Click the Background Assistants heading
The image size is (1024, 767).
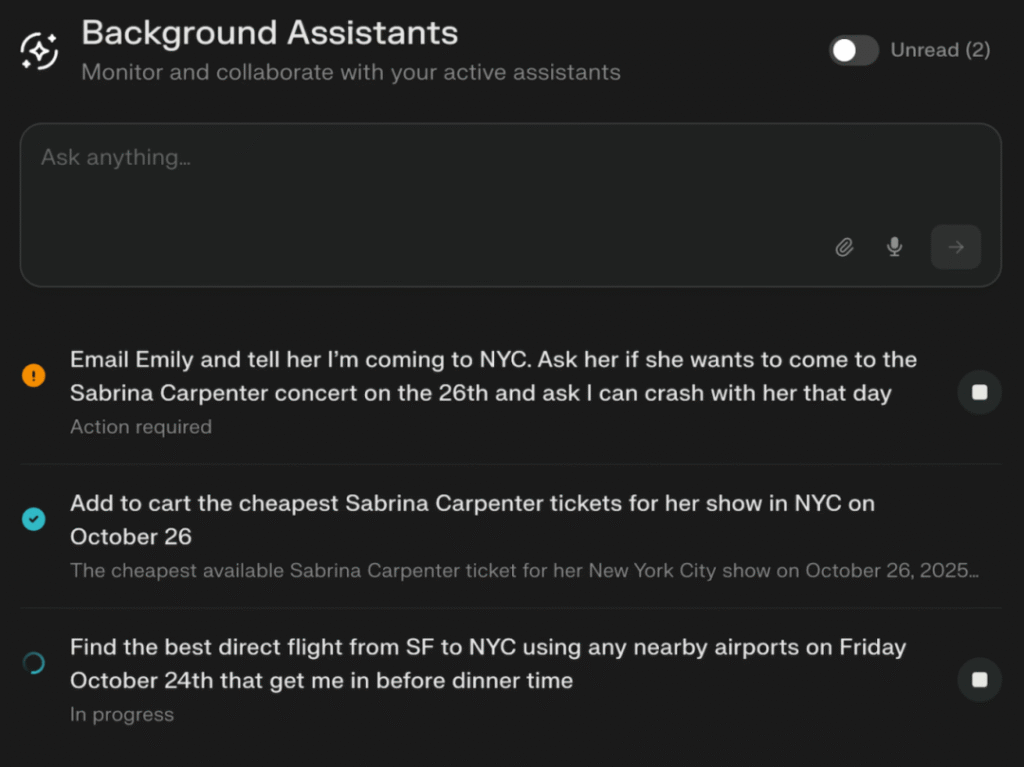tap(269, 33)
